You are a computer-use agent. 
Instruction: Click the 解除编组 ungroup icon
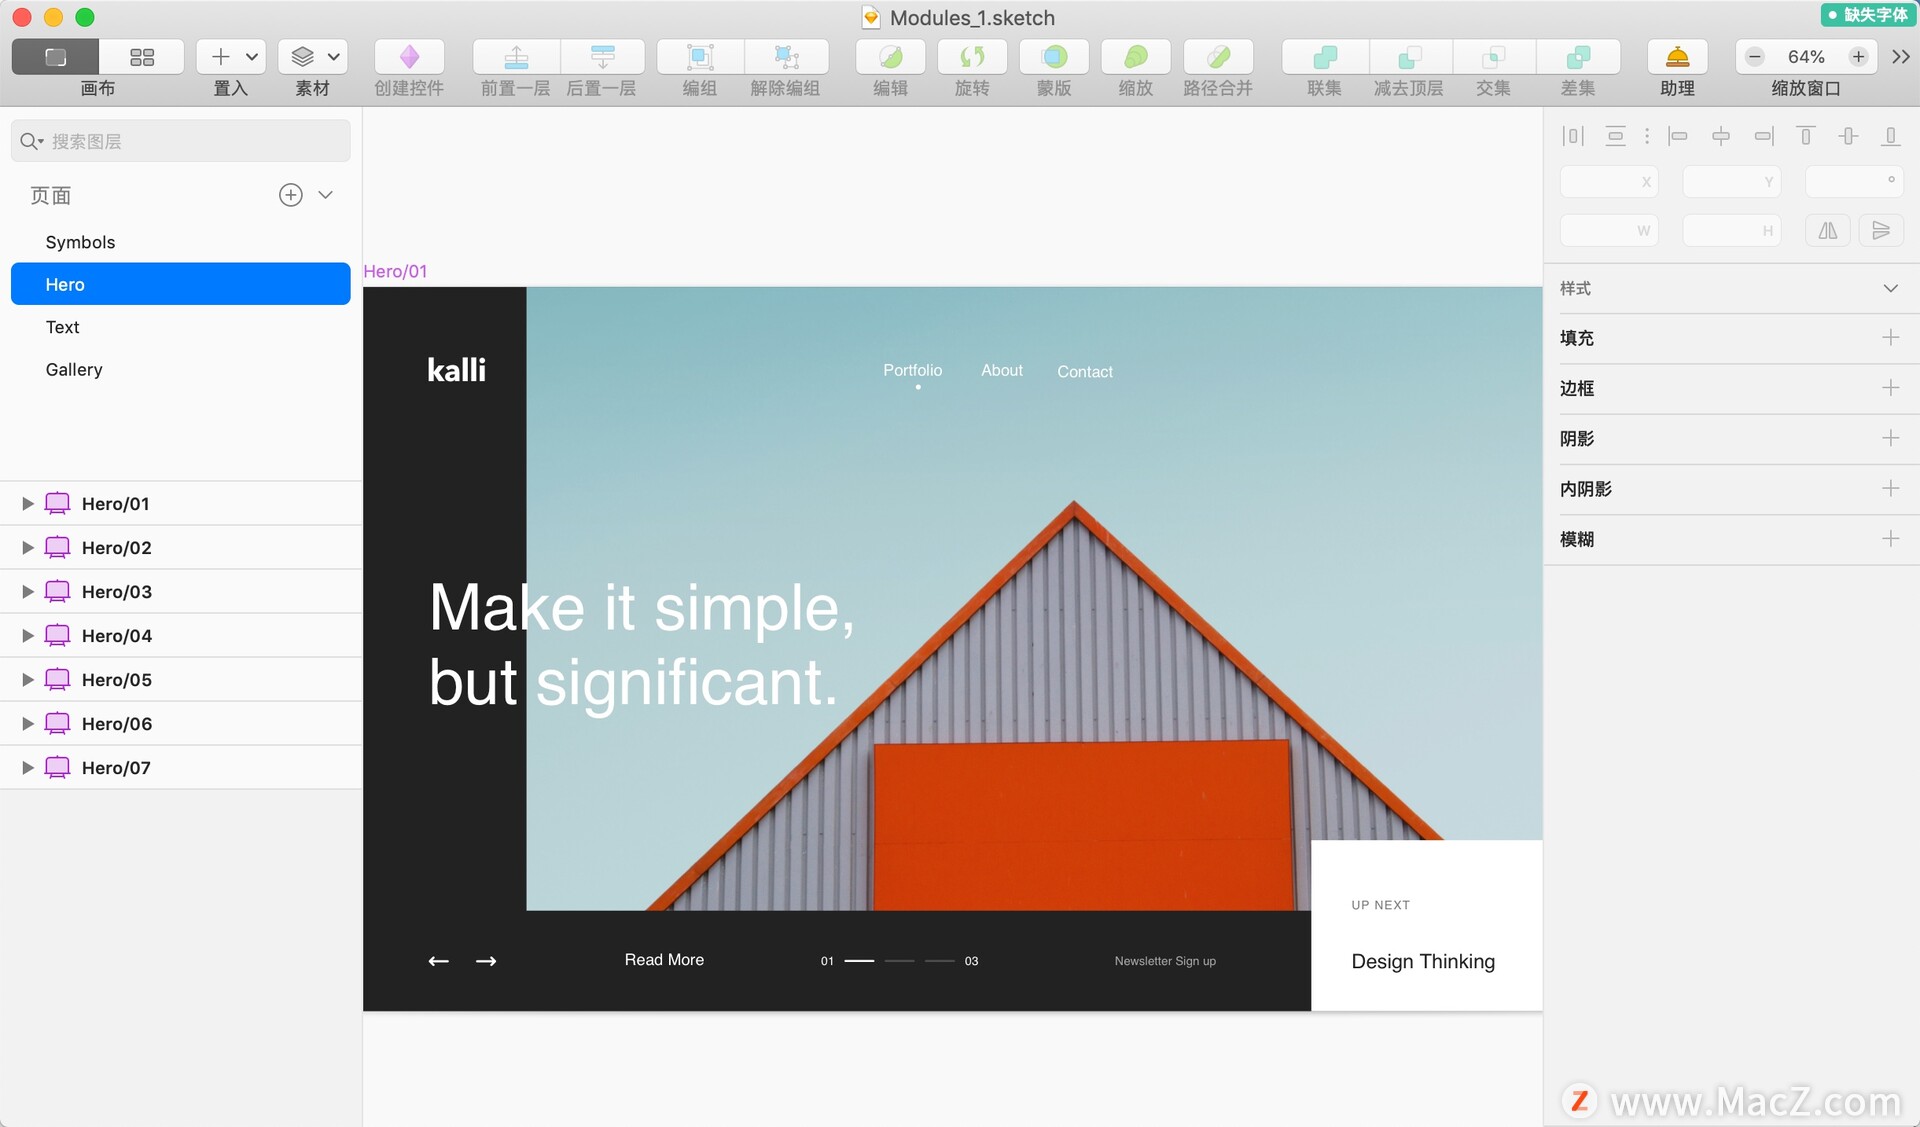[786, 57]
